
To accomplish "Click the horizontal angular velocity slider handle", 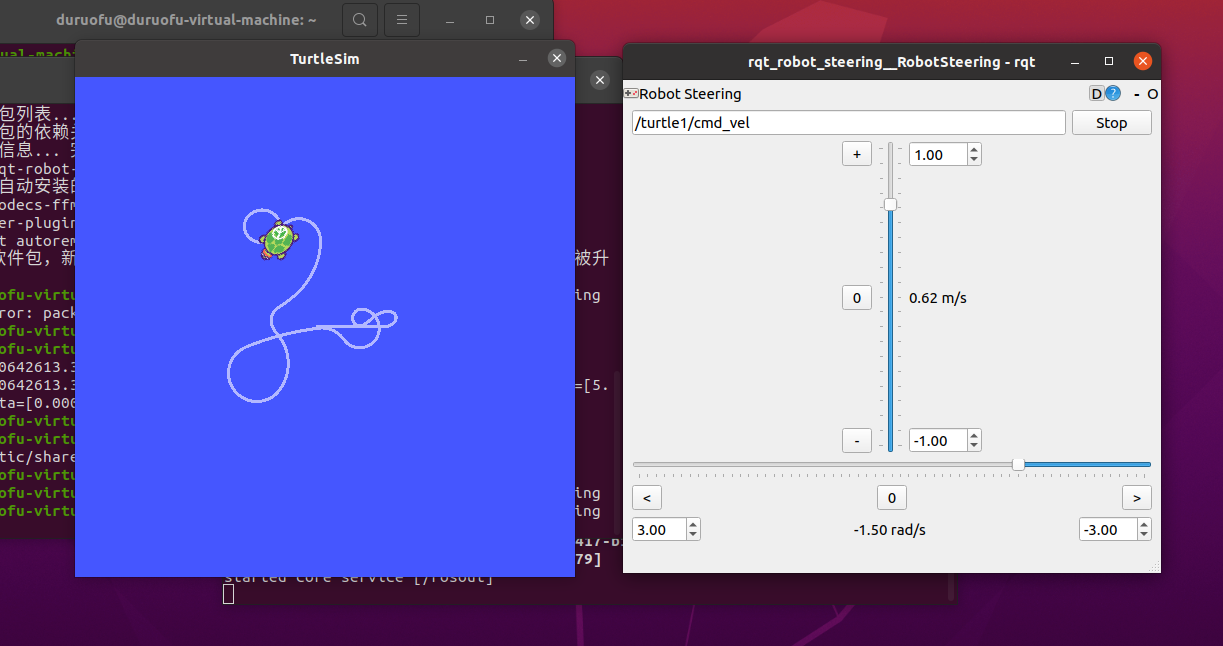I will [1018, 464].
